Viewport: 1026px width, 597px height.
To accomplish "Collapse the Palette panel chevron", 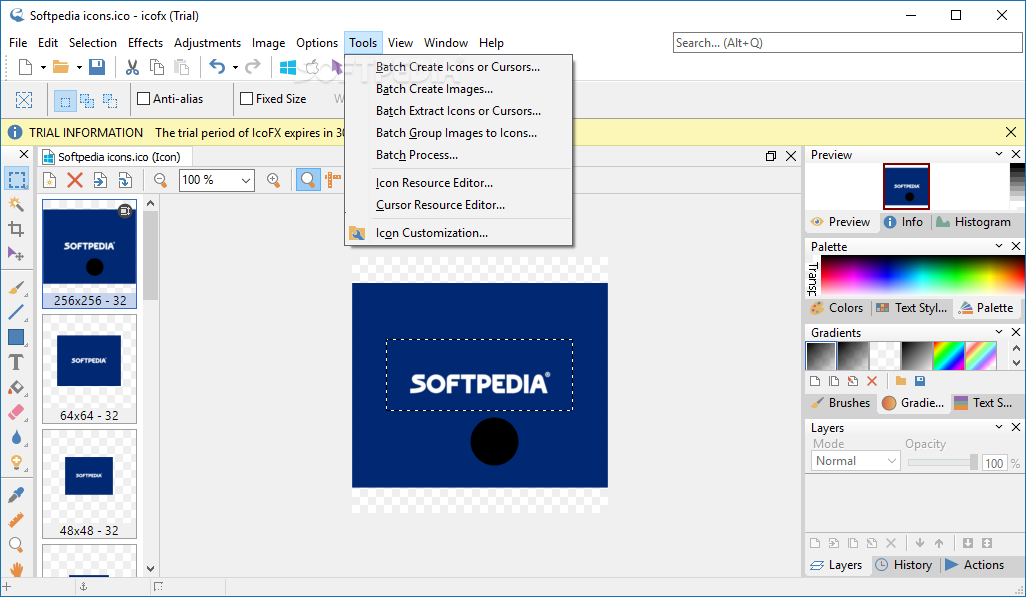I will pyautogui.click(x=999, y=246).
